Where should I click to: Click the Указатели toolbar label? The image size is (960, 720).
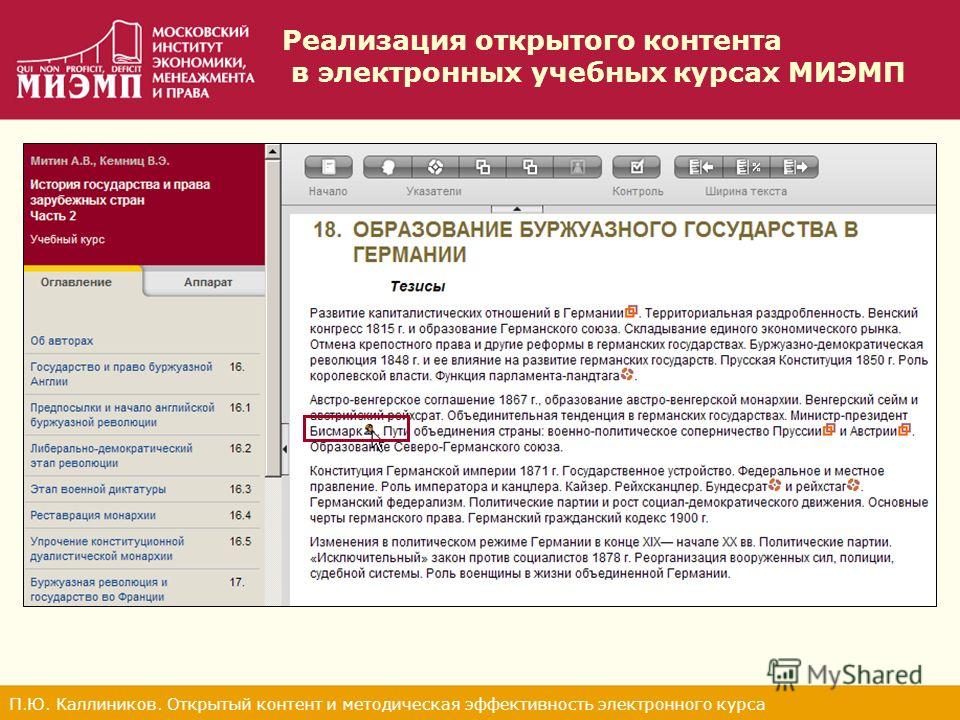coord(433,191)
